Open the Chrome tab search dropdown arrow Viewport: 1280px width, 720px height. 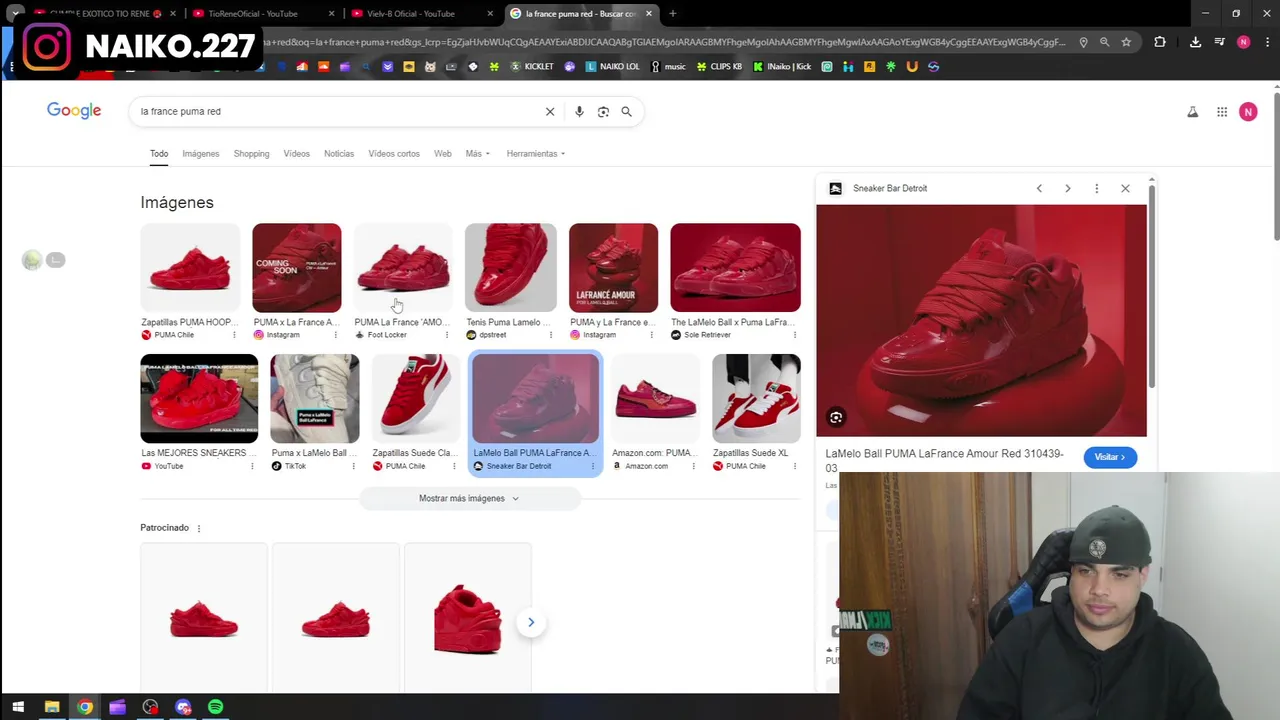(x=15, y=13)
